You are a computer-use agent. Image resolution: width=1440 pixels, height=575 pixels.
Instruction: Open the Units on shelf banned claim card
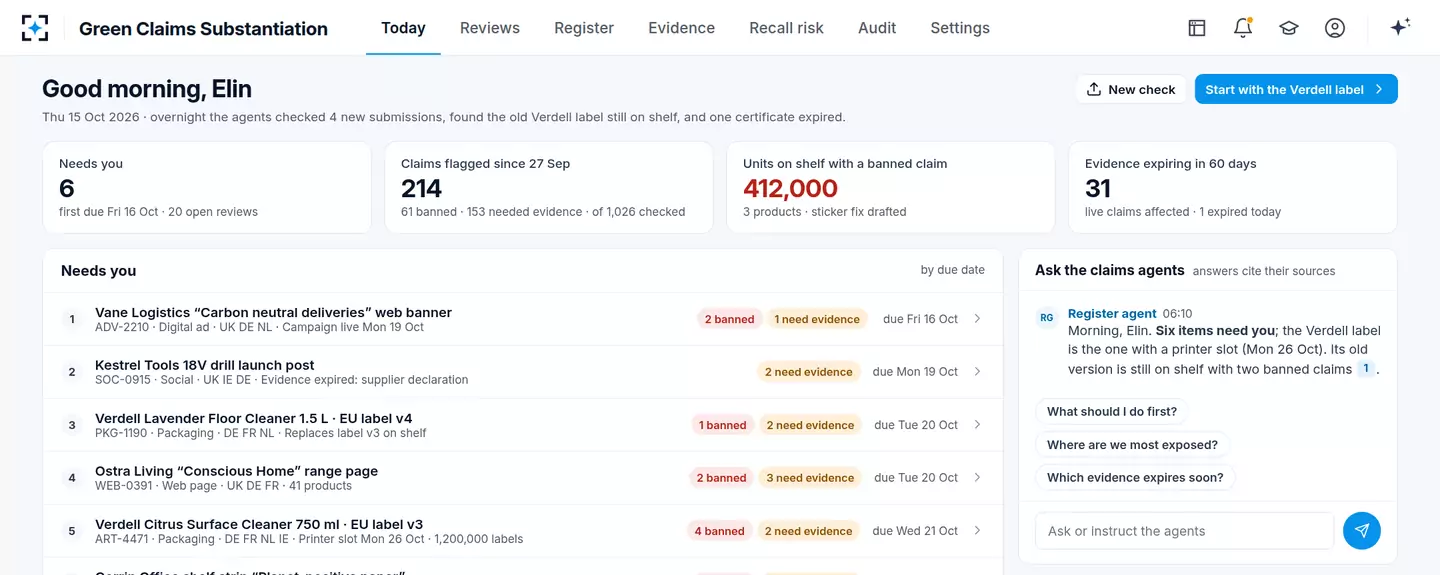[x=891, y=188]
